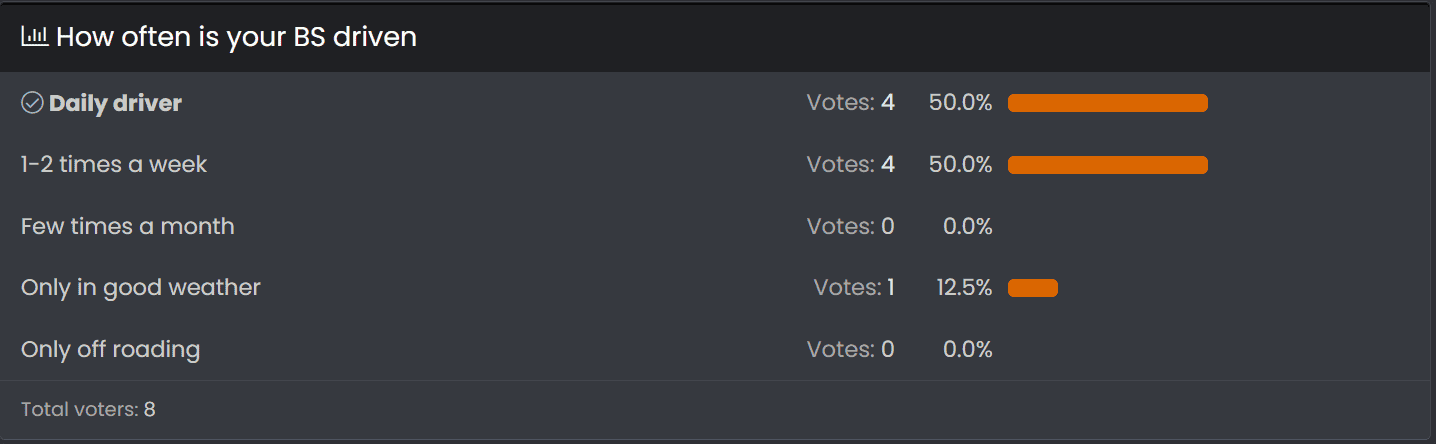Click the Daily driver orange result bar
This screenshot has height=444, width=1436.
(x=1107, y=103)
